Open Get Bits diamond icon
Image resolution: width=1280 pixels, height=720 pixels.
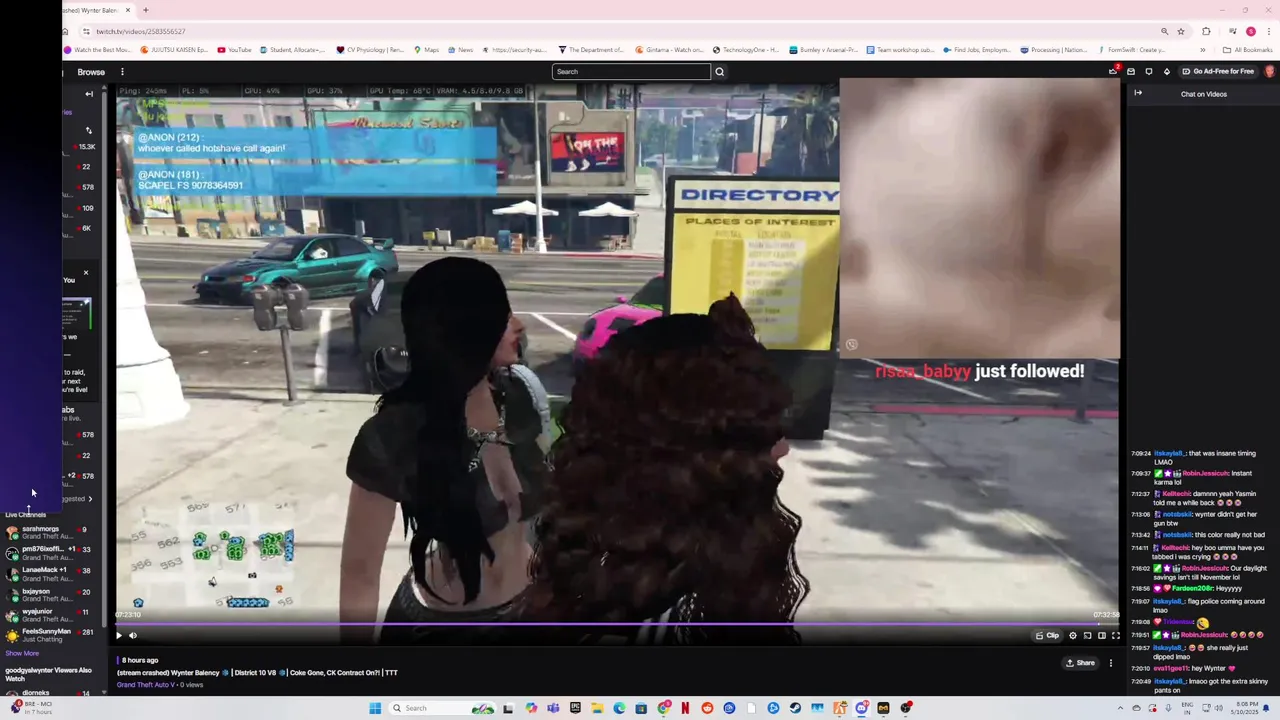pos(1167,71)
